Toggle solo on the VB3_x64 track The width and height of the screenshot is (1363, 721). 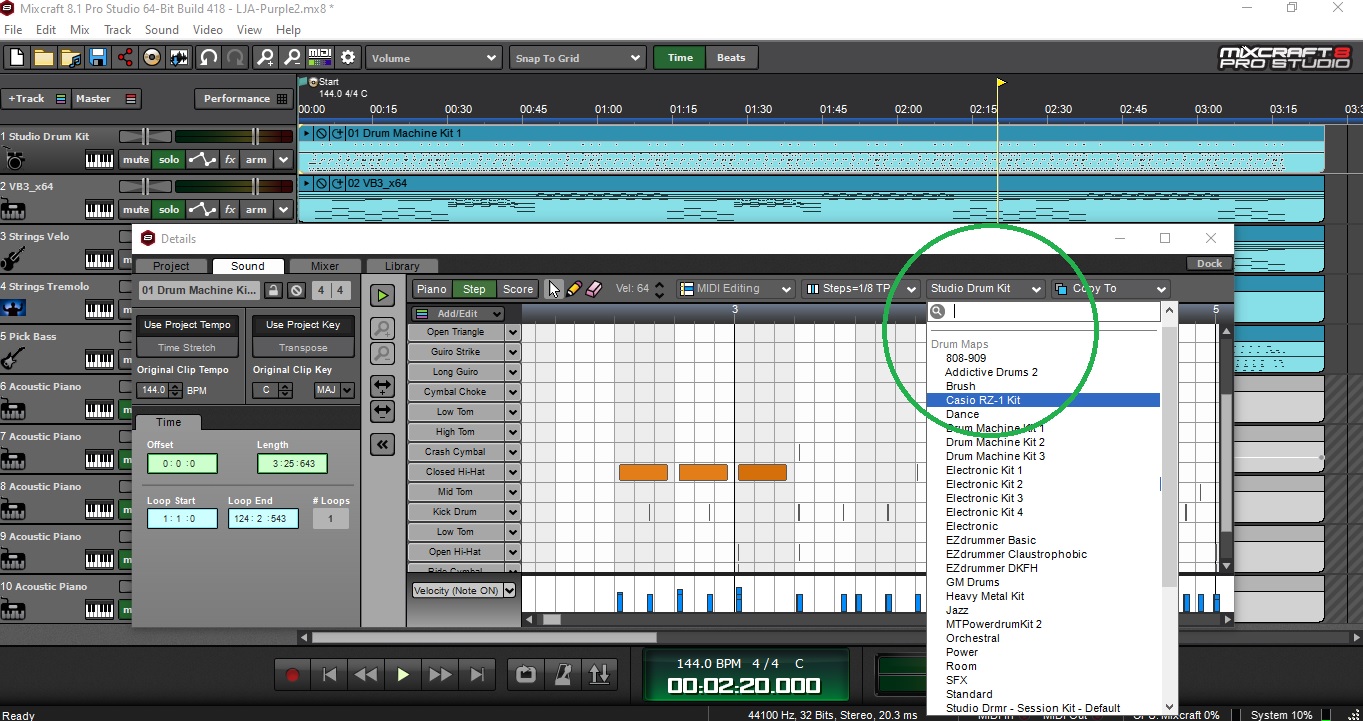[169, 209]
